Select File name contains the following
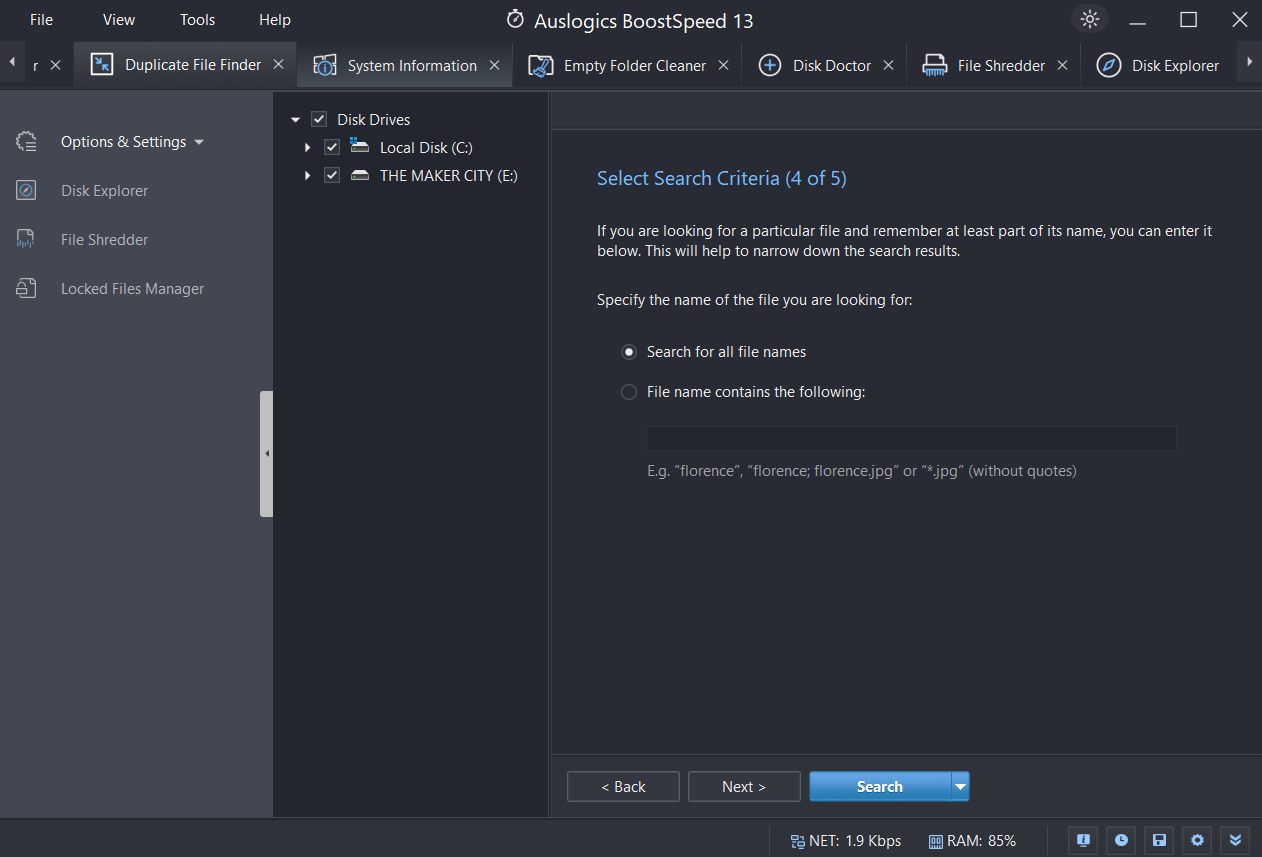The width and height of the screenshot is (1262, 857). pos(629,392)
